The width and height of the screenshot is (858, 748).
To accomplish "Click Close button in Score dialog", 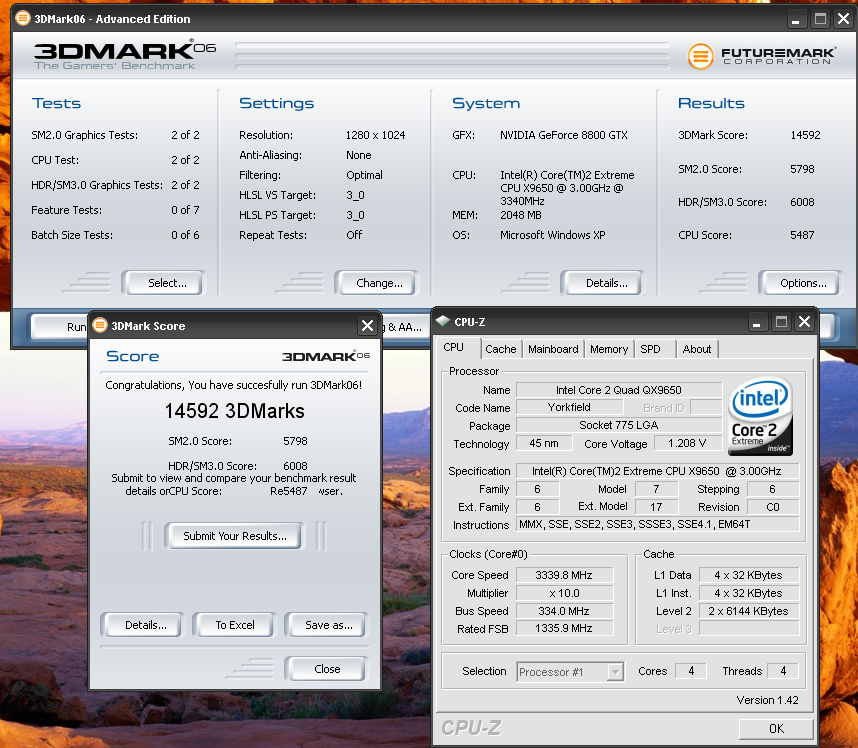I will [x=326, y=669].
